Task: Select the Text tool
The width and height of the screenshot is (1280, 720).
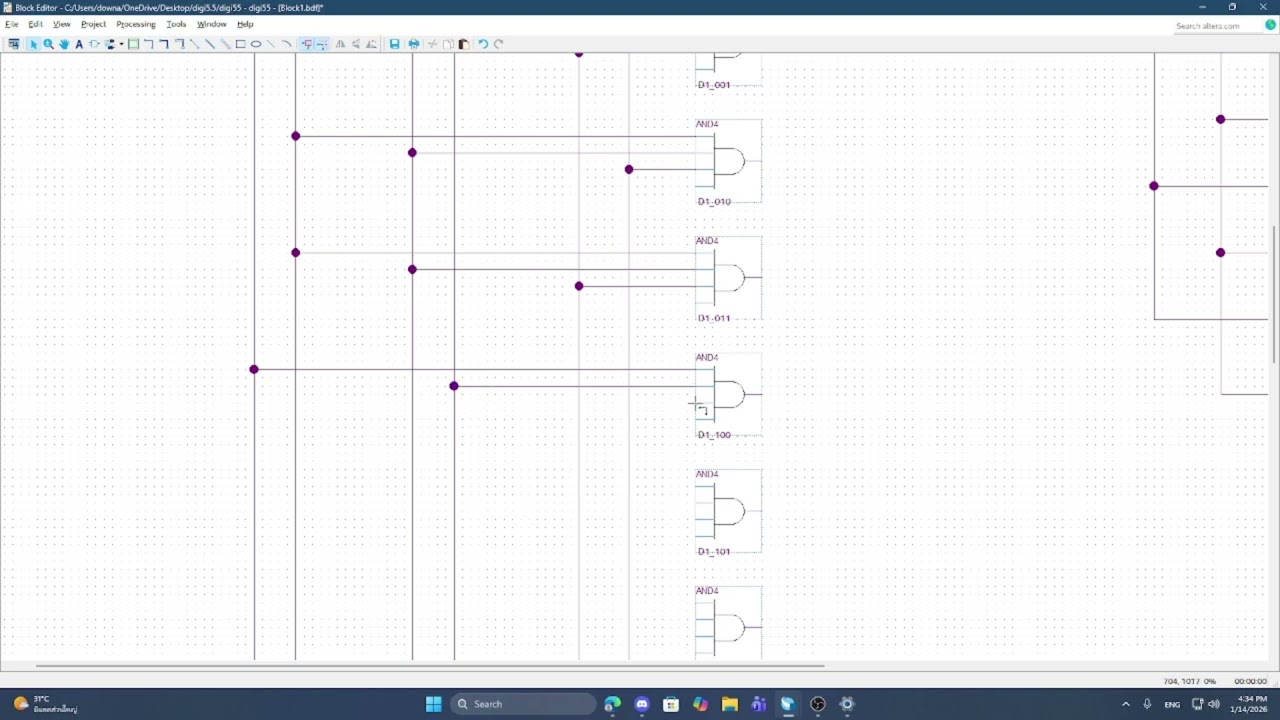Action: tap(79, 44)
